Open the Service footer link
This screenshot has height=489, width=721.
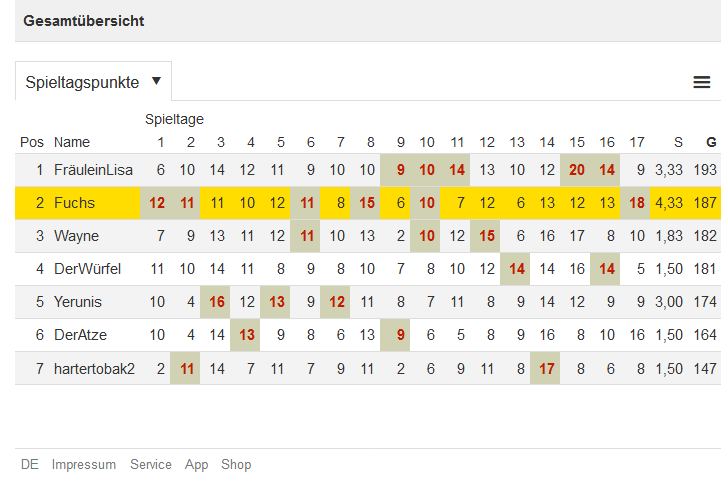coord(151,465)
